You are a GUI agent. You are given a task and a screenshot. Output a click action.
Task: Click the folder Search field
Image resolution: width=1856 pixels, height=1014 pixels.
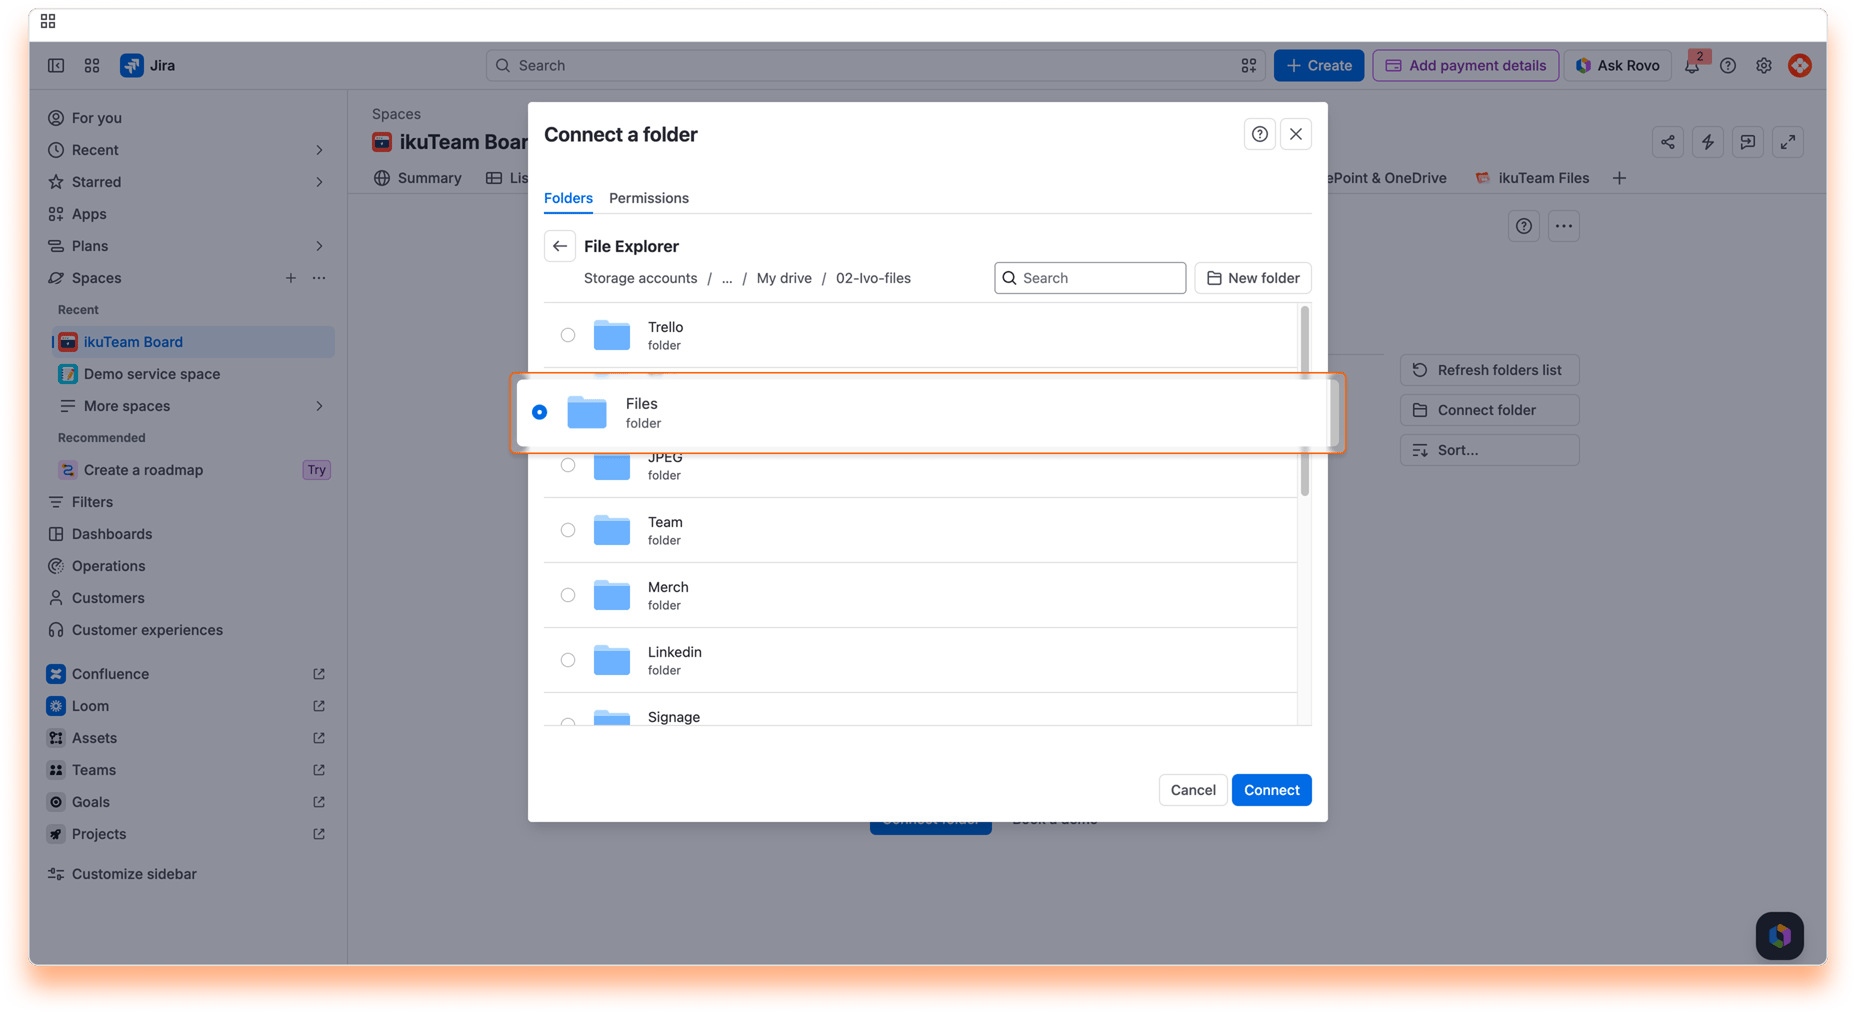1090,278
